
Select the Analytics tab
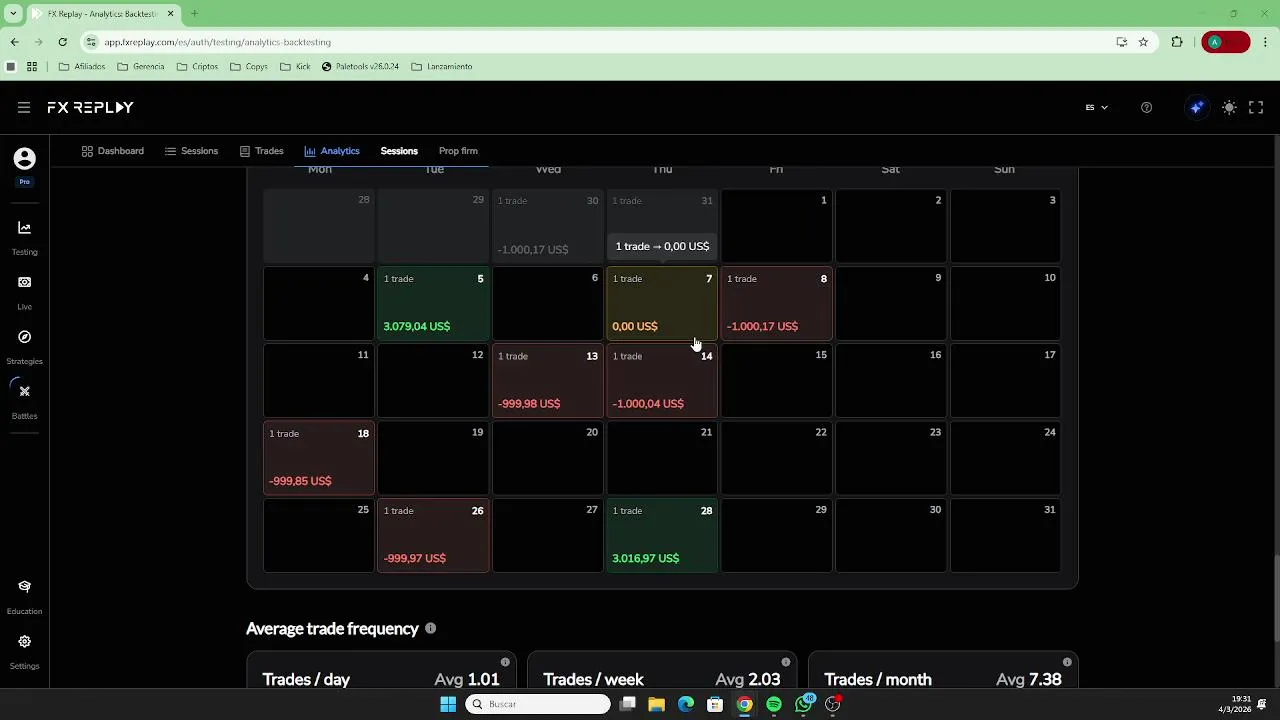click(x=332, y=151)
